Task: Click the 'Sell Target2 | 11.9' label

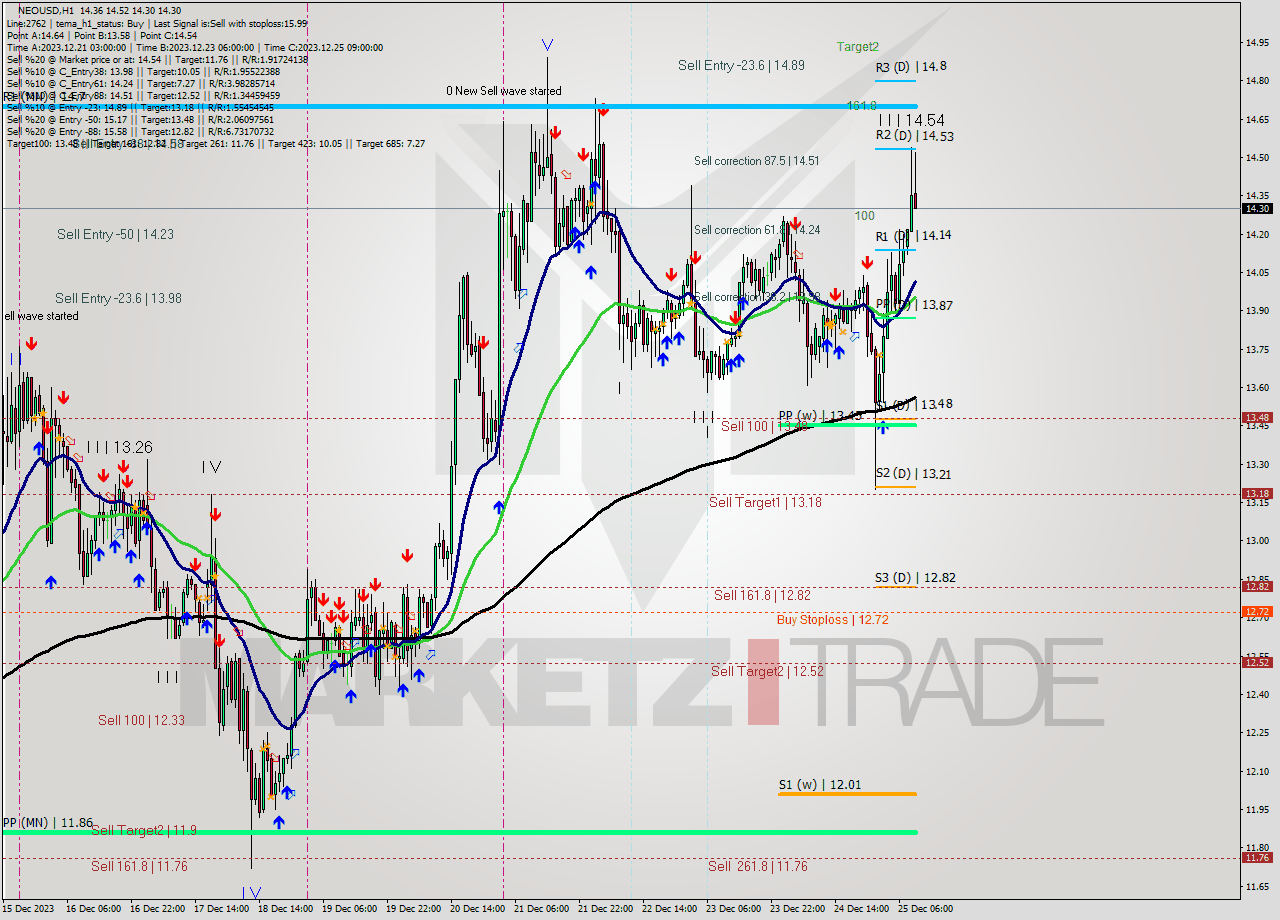Action: click(143, 831)
